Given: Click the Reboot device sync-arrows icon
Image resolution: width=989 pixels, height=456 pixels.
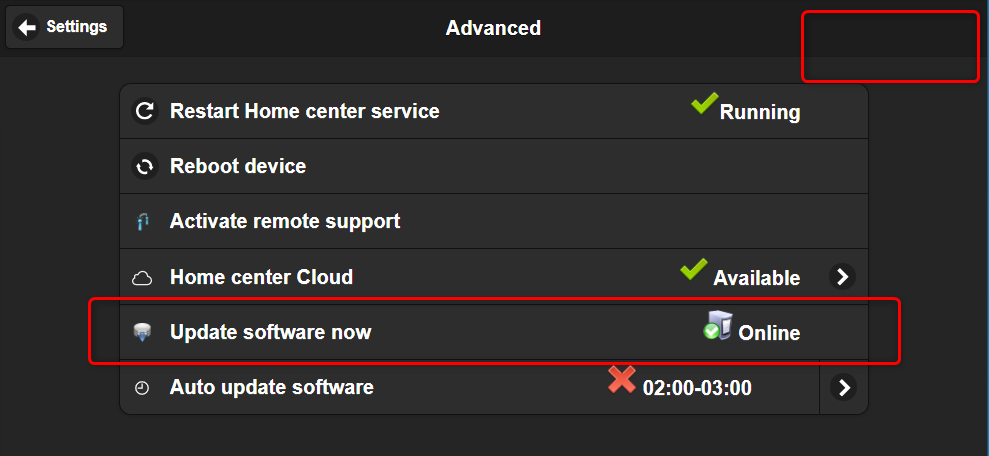Looking at the screenshot, I should tap(144, 167).
